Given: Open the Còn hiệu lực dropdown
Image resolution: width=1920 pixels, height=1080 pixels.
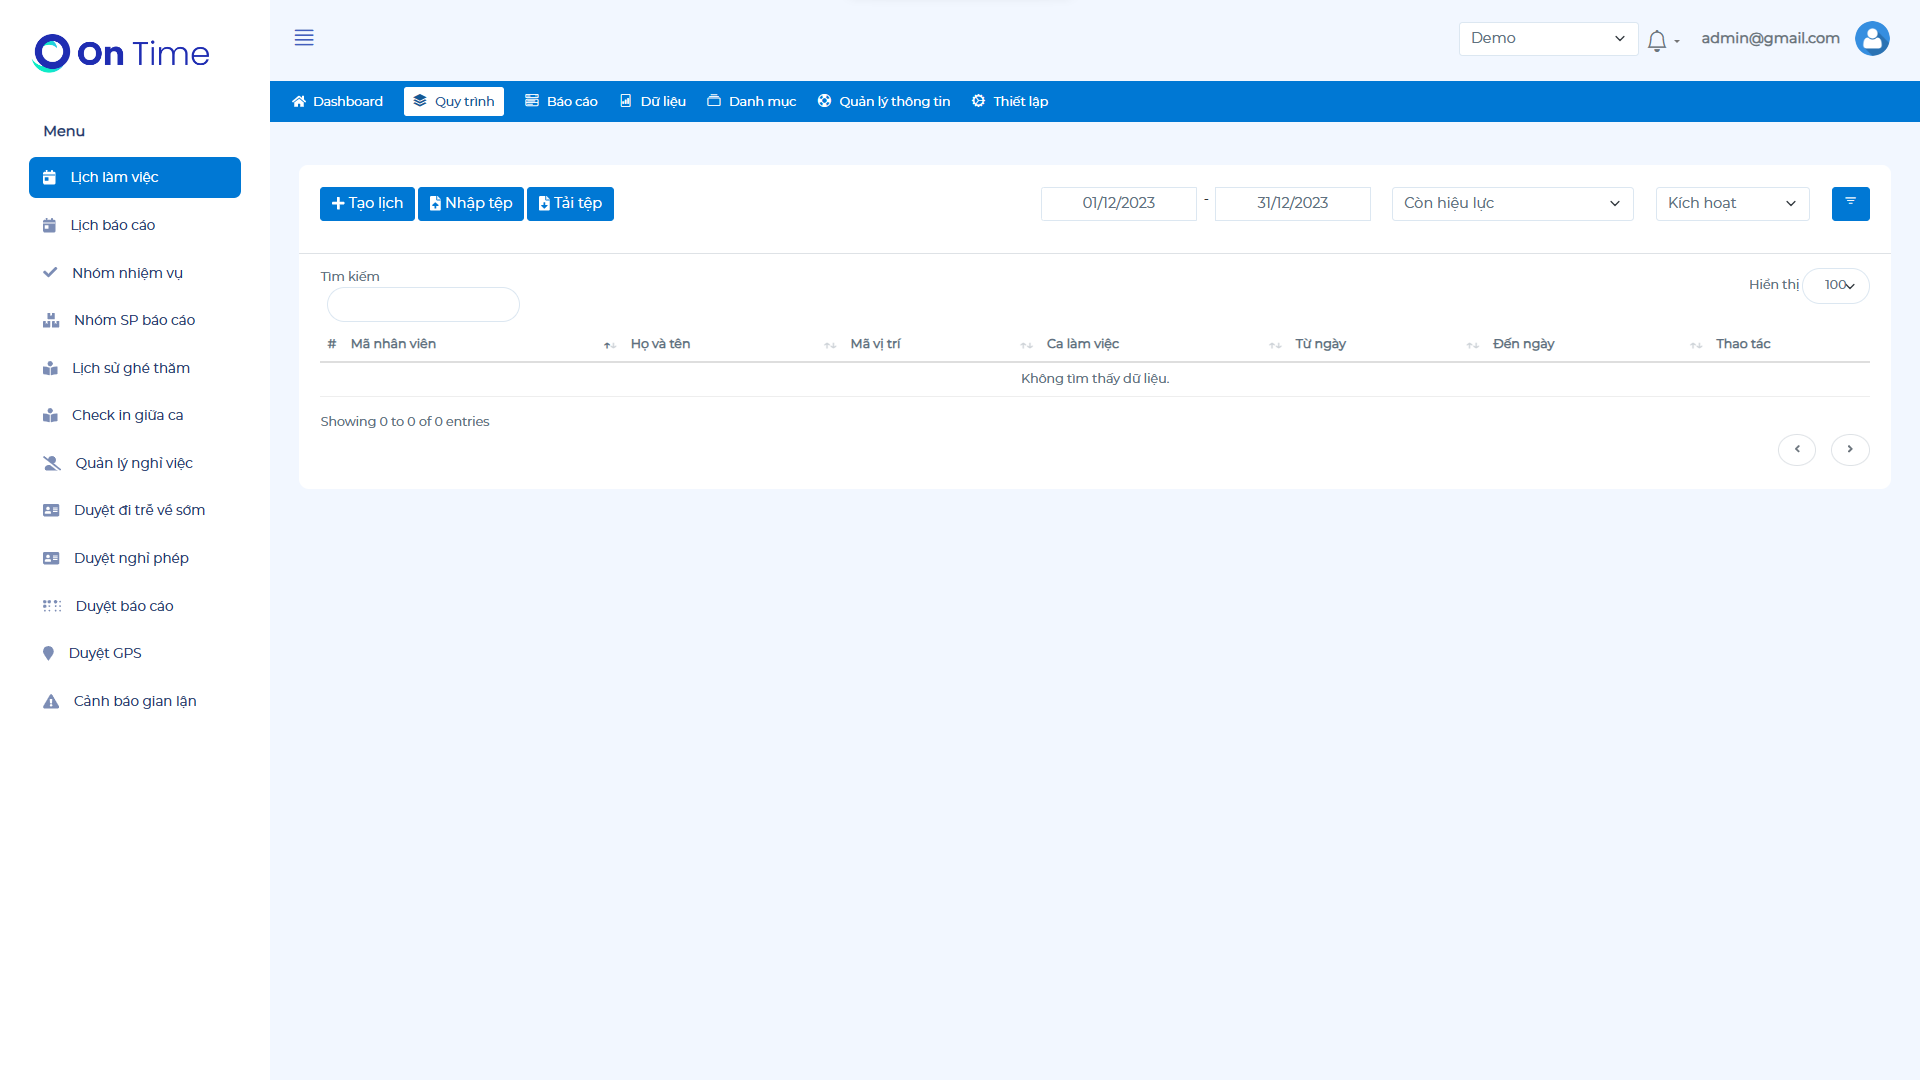Looking at the screenshot, I should [x=1512, y=203].
